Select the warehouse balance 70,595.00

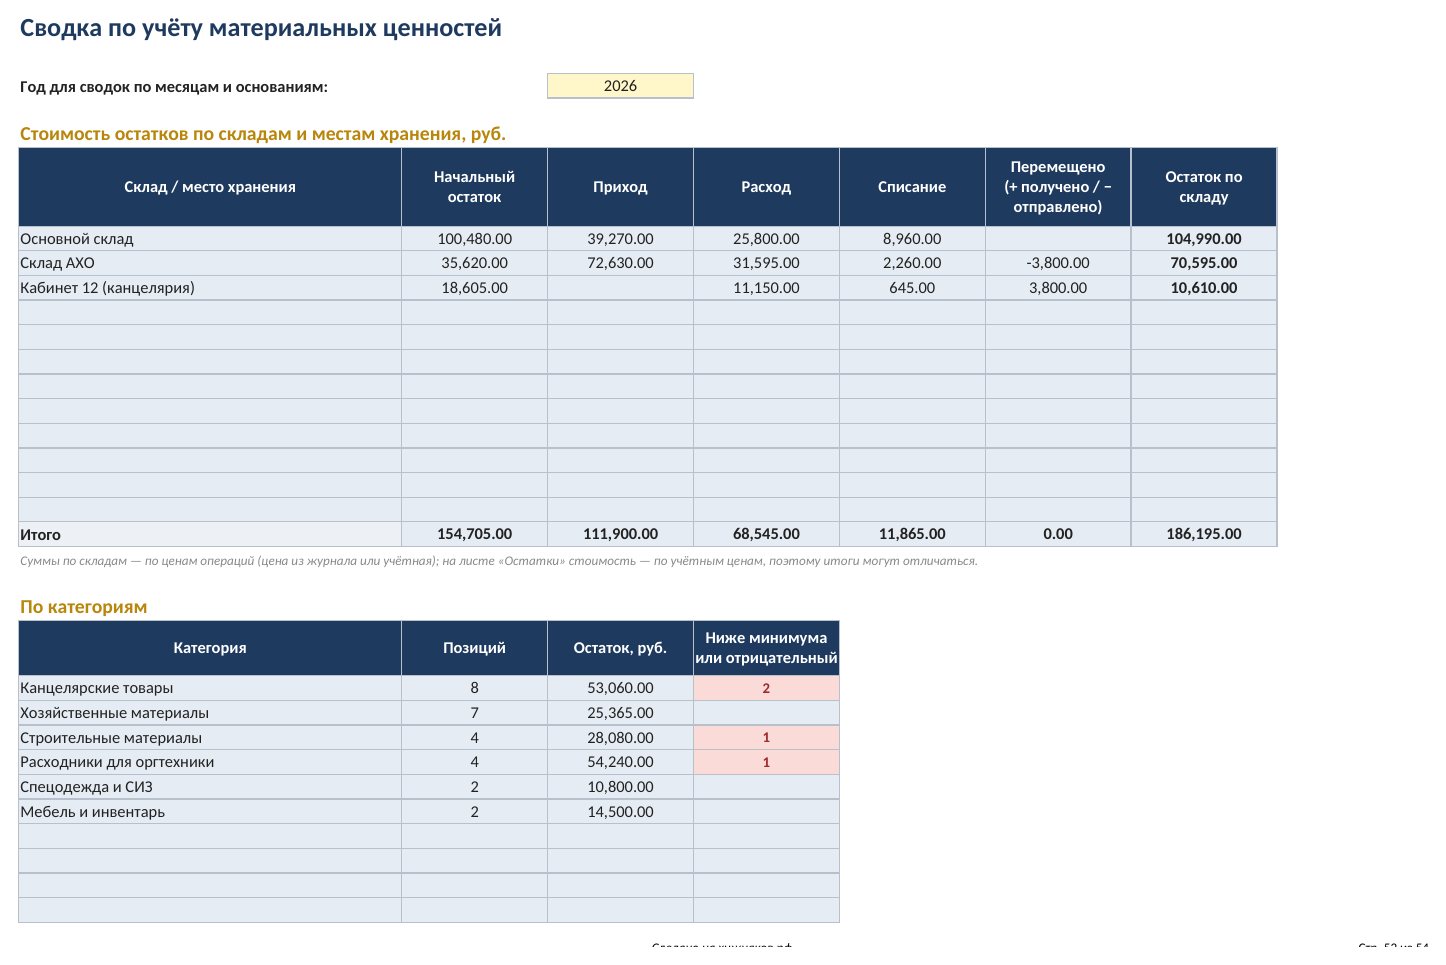point(1204,263)
